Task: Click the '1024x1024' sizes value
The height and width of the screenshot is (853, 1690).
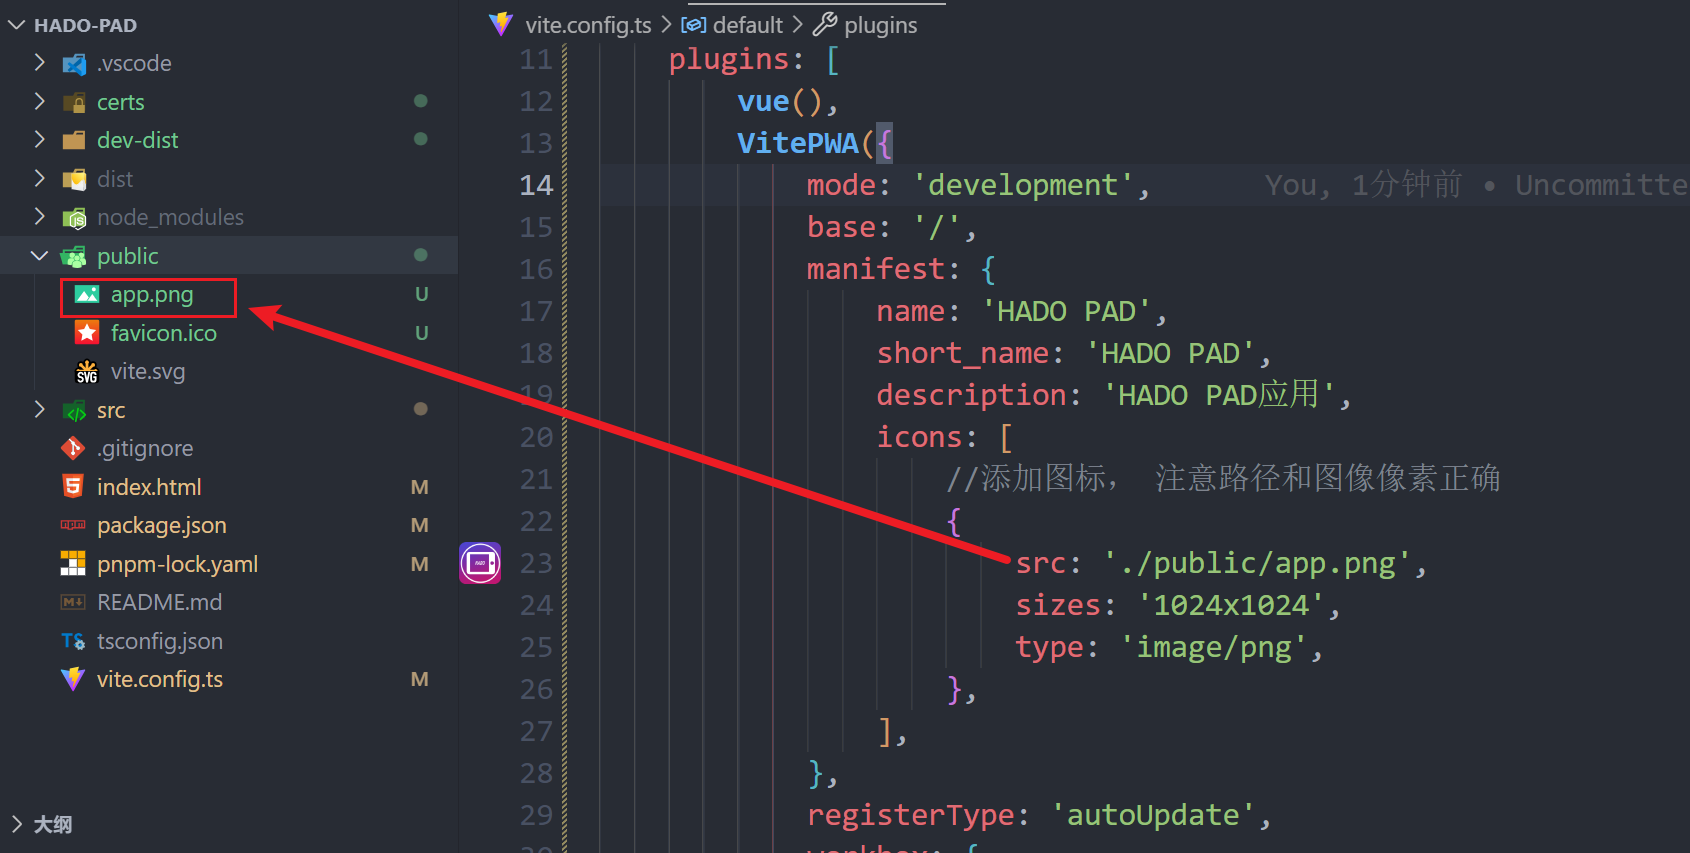Action: click(x=1231, y=605)
